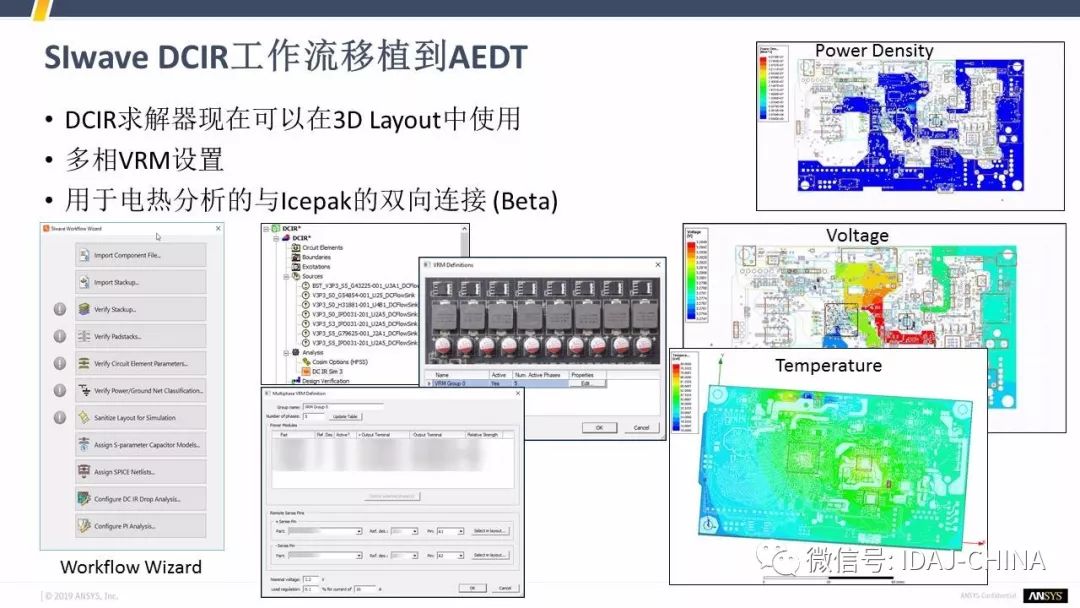1080x608 pixels.
Task: Select Boundaries in the project tree
Action: click(316, 258)
